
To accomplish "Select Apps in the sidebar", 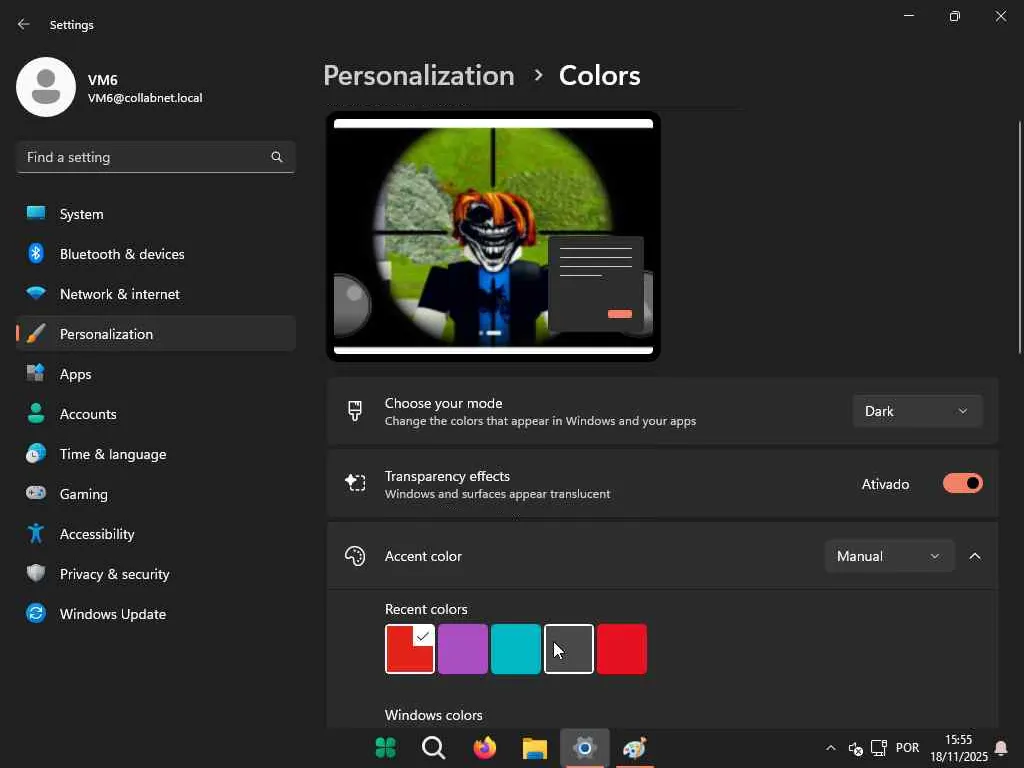I will [155, 374].
